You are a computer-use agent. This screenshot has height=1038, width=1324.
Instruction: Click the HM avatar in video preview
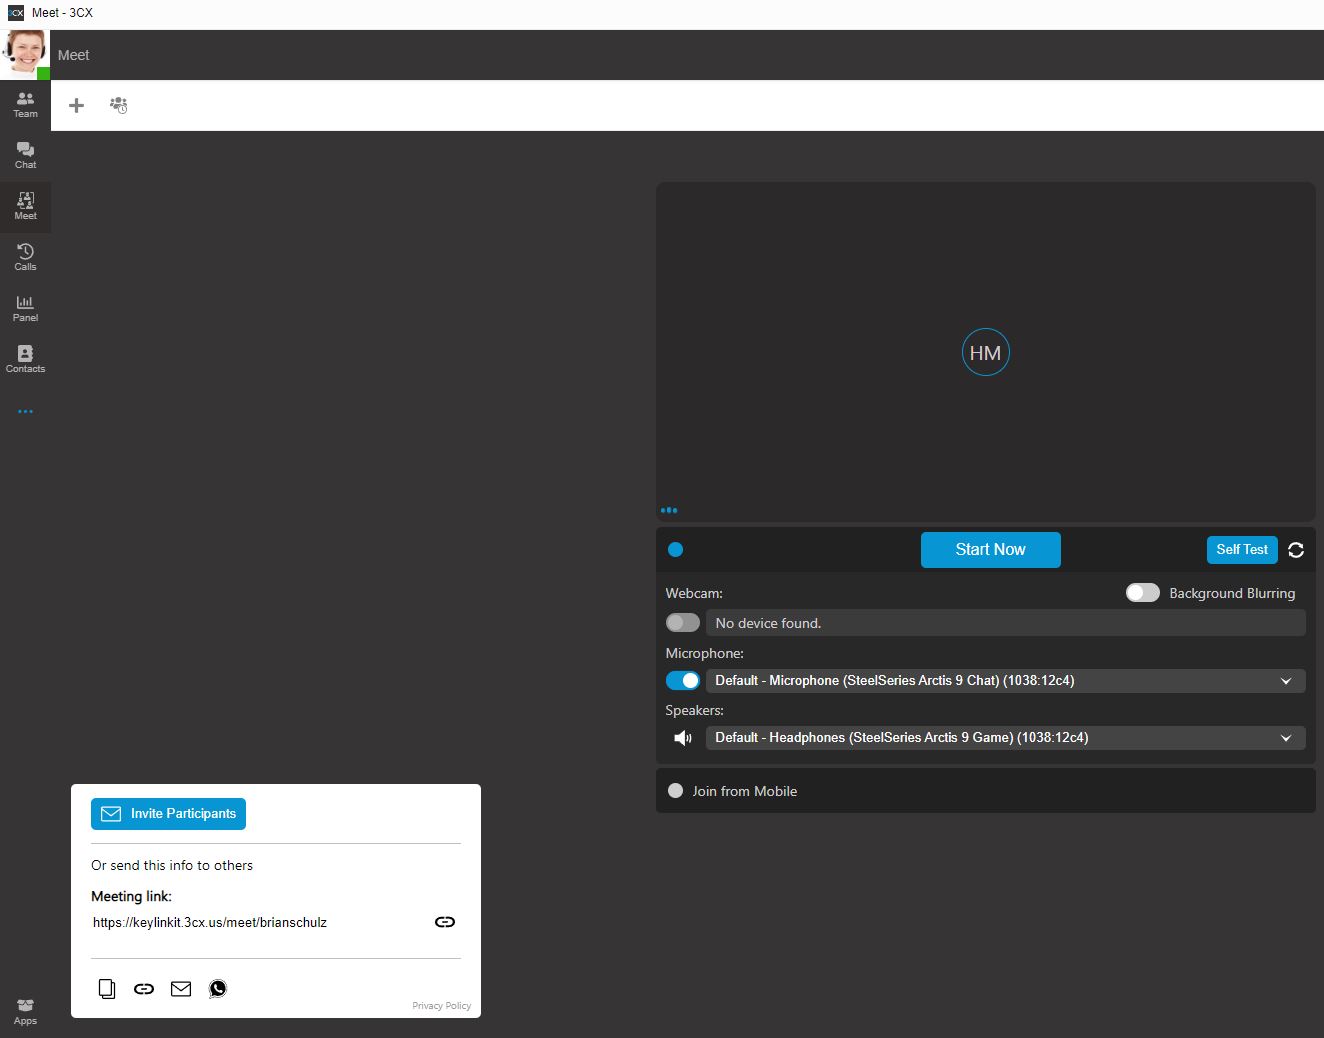pos(985,352)
